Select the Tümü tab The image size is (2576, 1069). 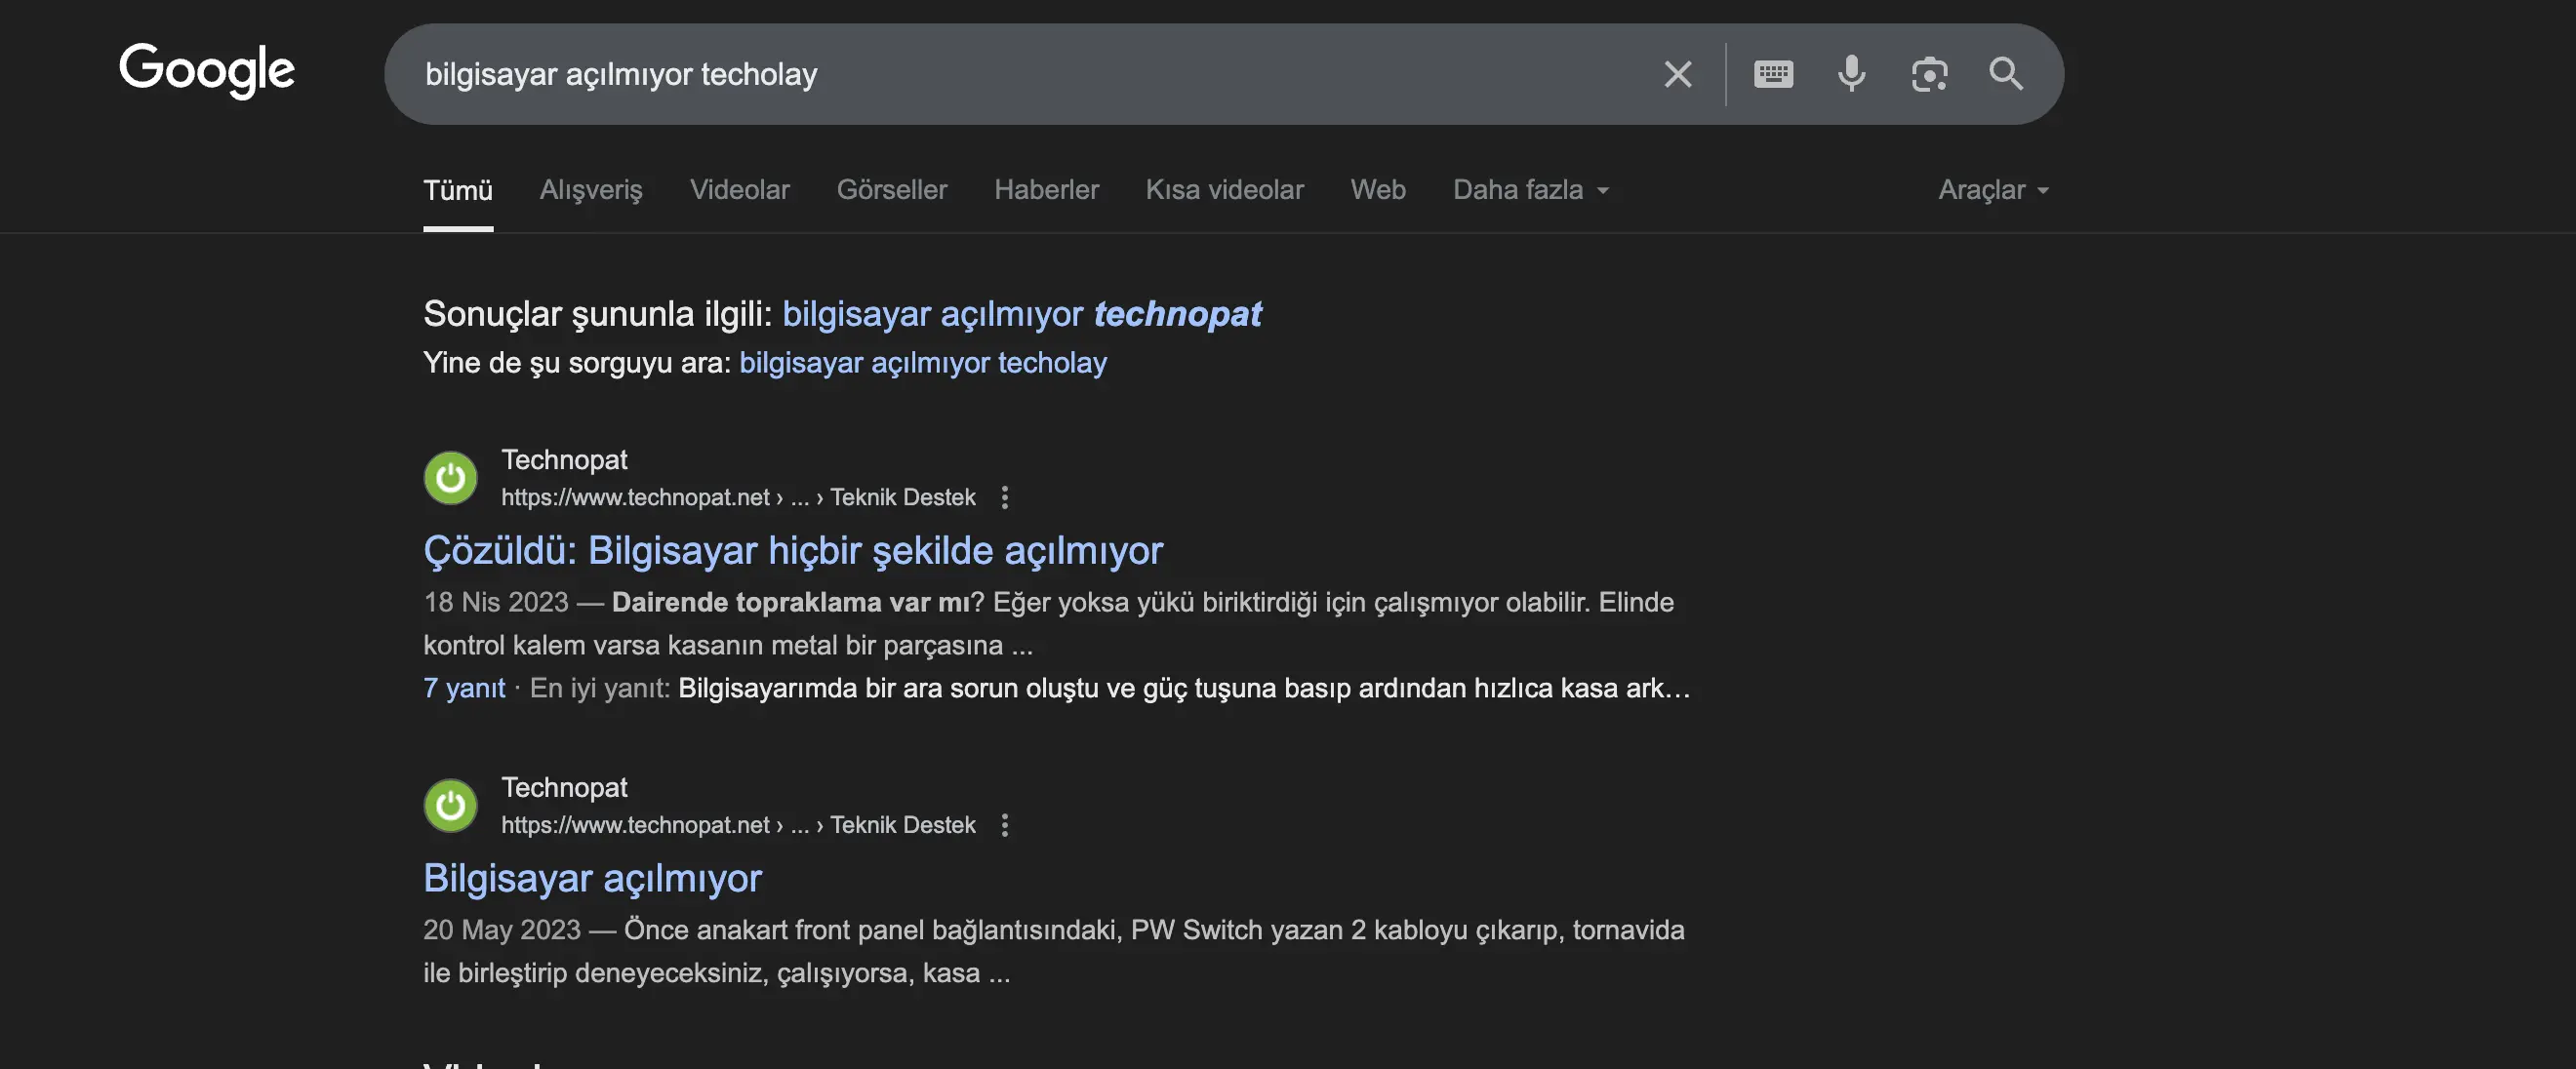click(x=458, y=190)
